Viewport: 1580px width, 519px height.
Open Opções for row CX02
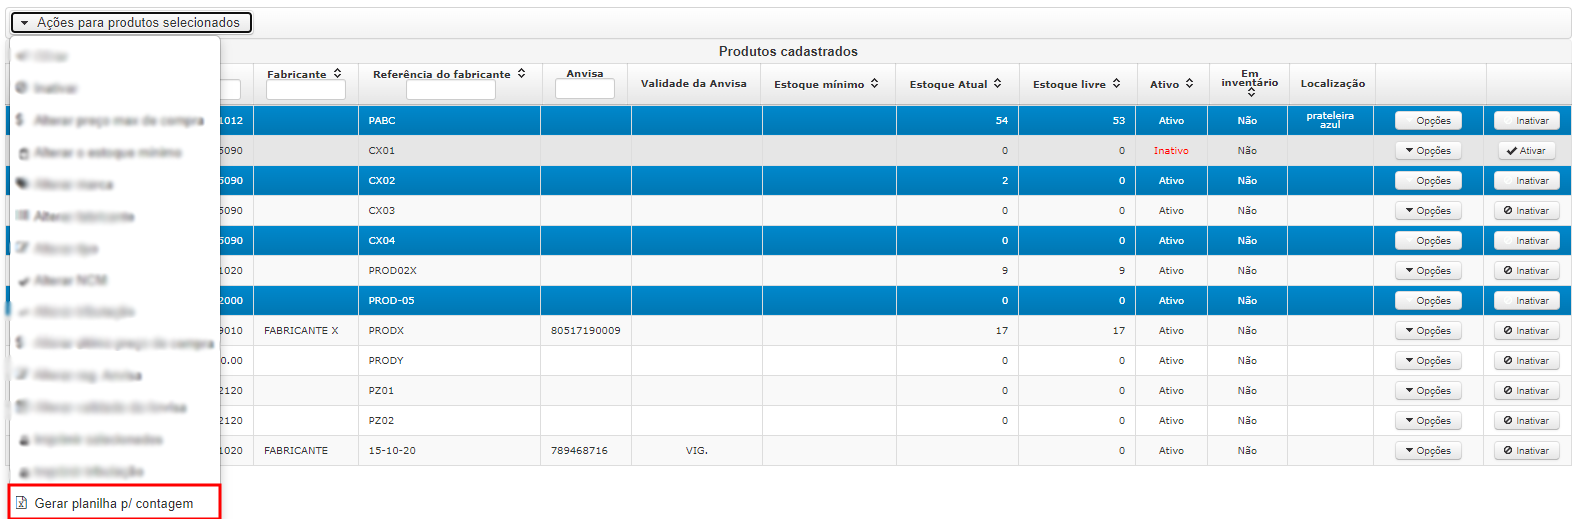1428,180
